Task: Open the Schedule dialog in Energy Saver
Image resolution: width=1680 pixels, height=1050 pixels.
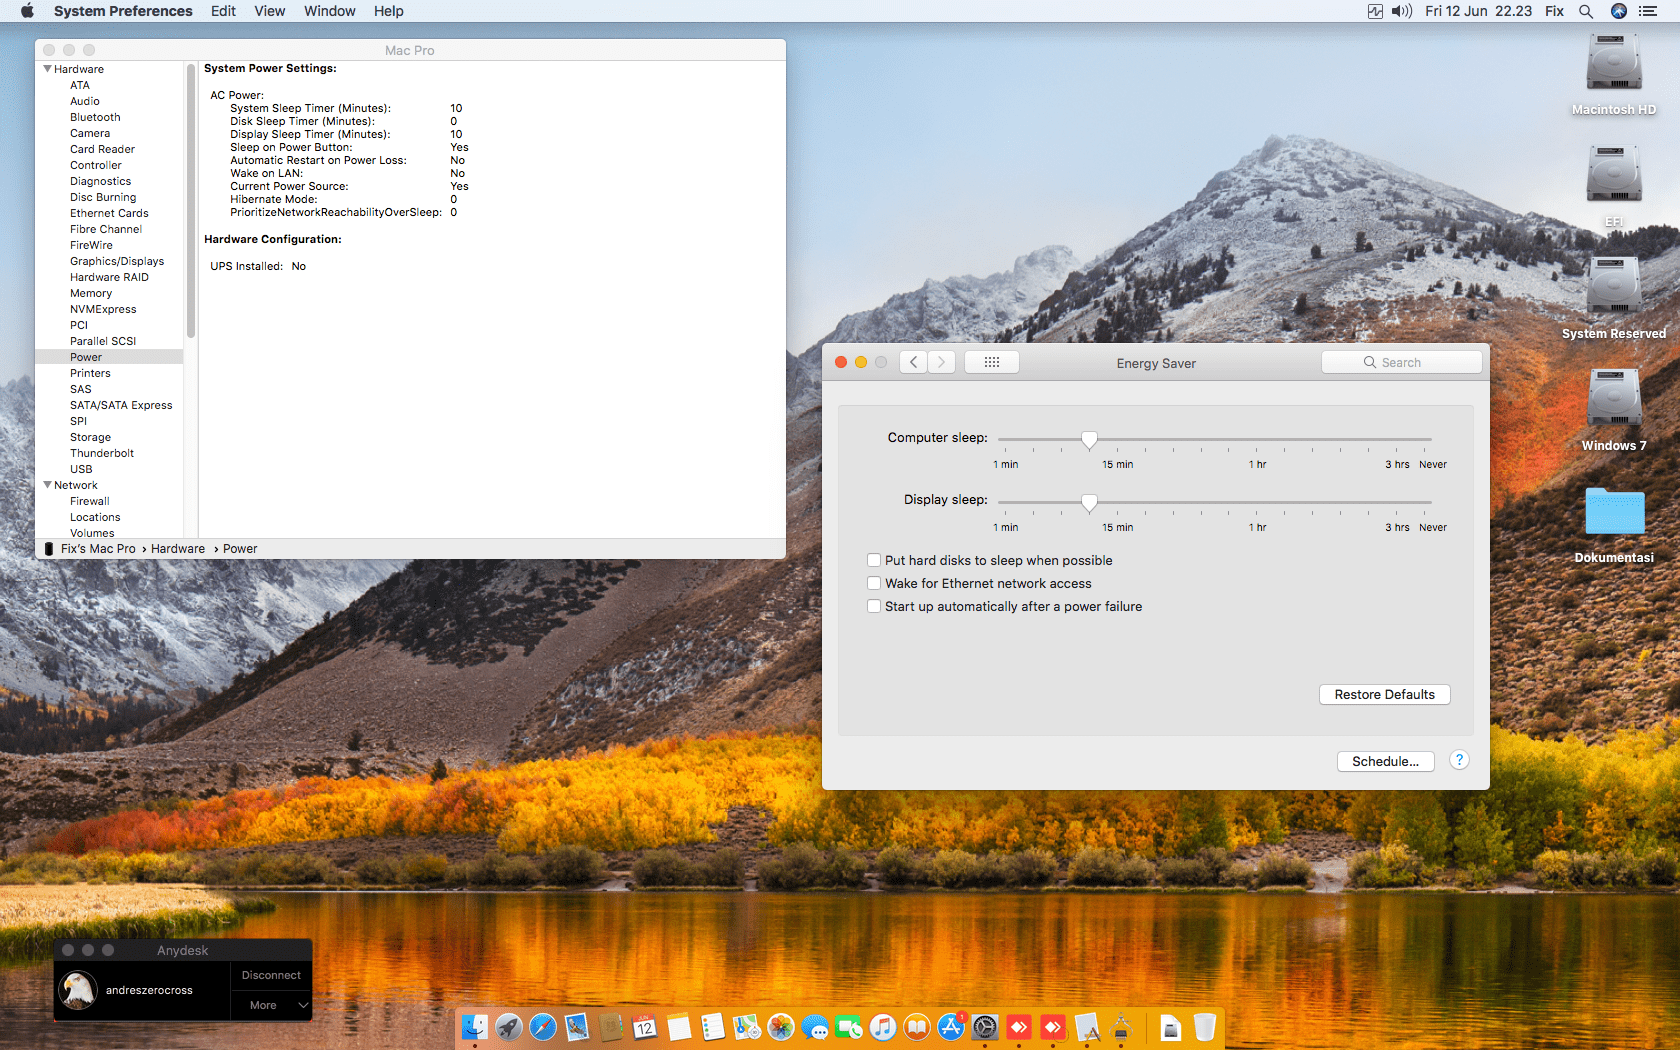Action: pos(1385,761)
